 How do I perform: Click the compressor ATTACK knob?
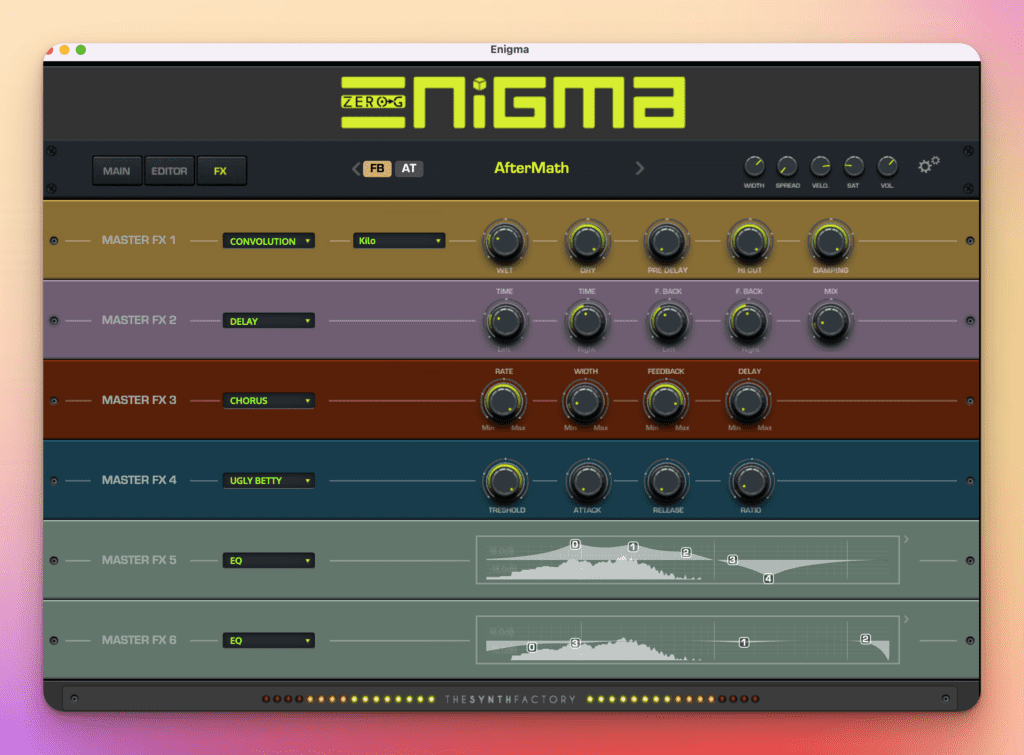(x=587, y=482)
